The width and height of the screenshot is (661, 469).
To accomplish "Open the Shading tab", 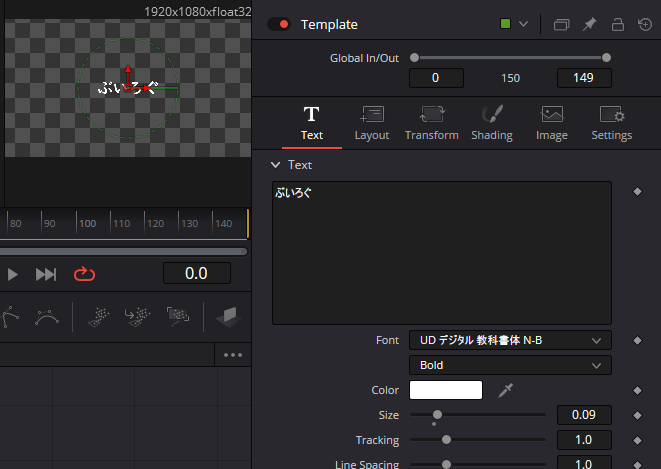I will point(492,123).
